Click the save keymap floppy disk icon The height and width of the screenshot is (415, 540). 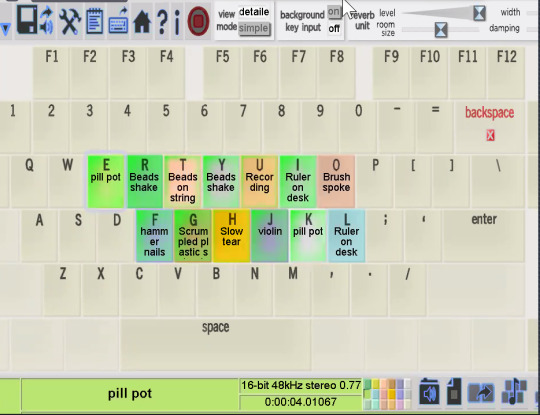27,20
